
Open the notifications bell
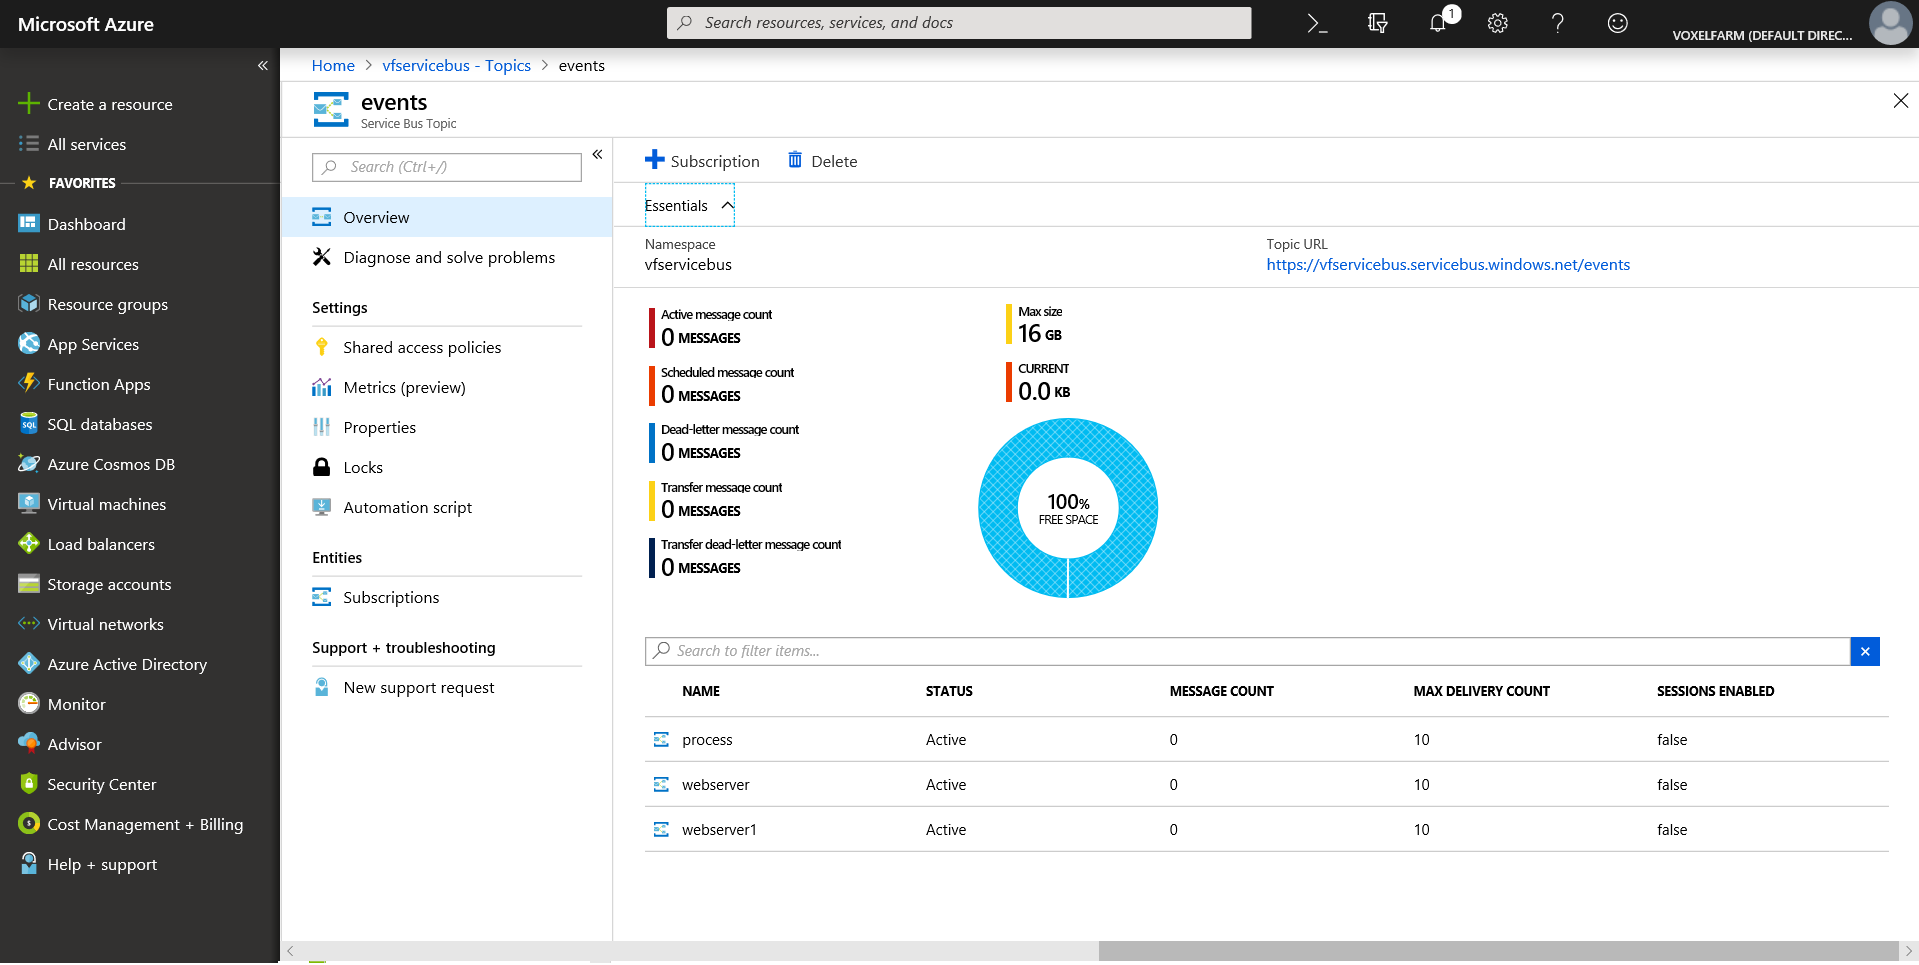pyautogui.click(x=1438, y=23)
